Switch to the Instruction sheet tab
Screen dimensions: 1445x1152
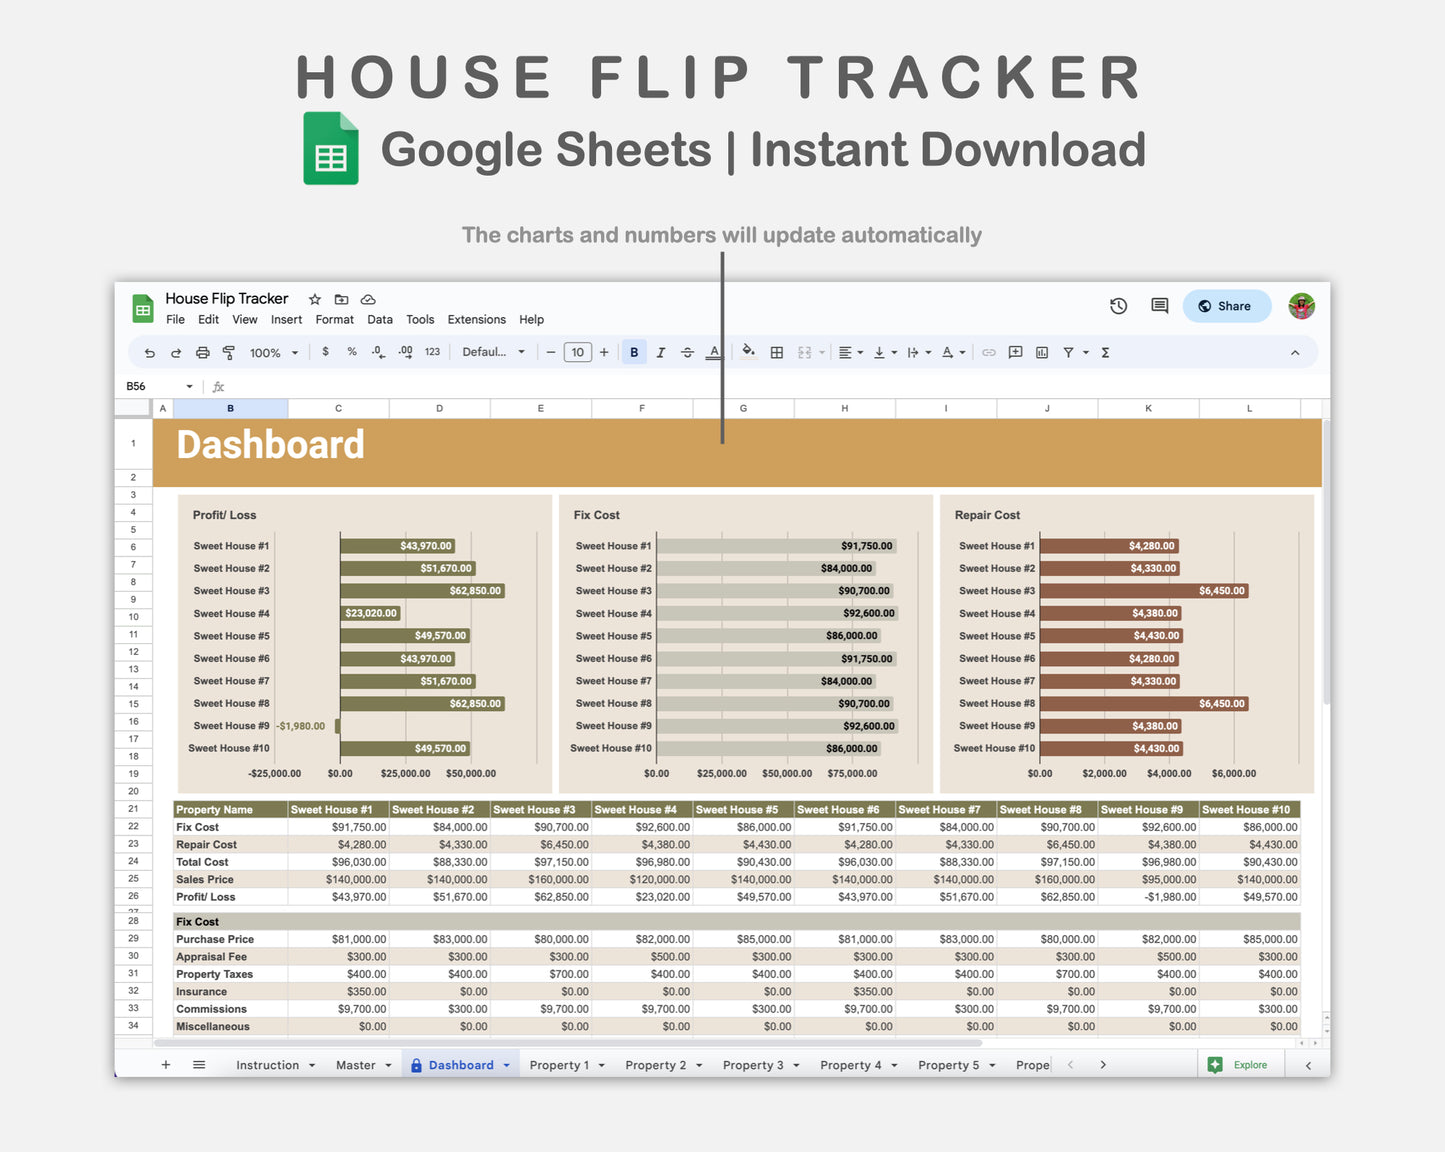(268, 1064)
